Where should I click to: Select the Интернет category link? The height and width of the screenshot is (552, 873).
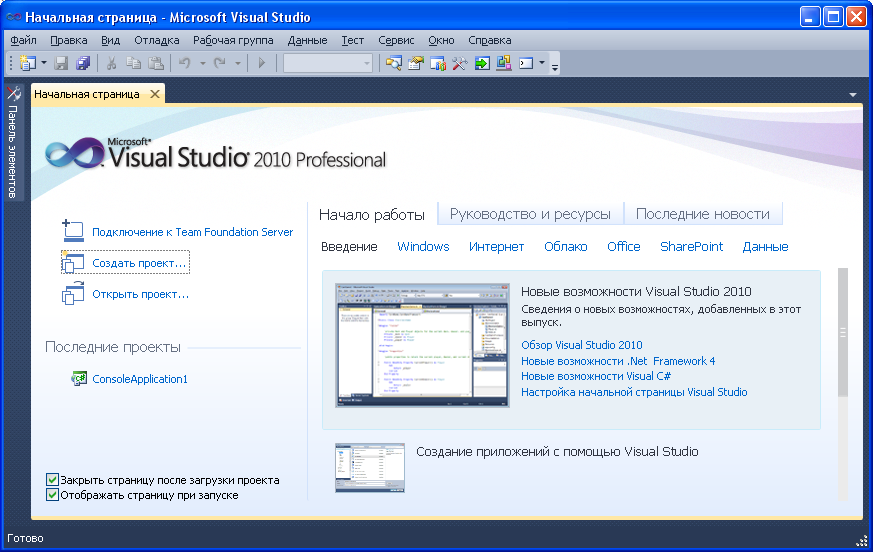point(497,247)
